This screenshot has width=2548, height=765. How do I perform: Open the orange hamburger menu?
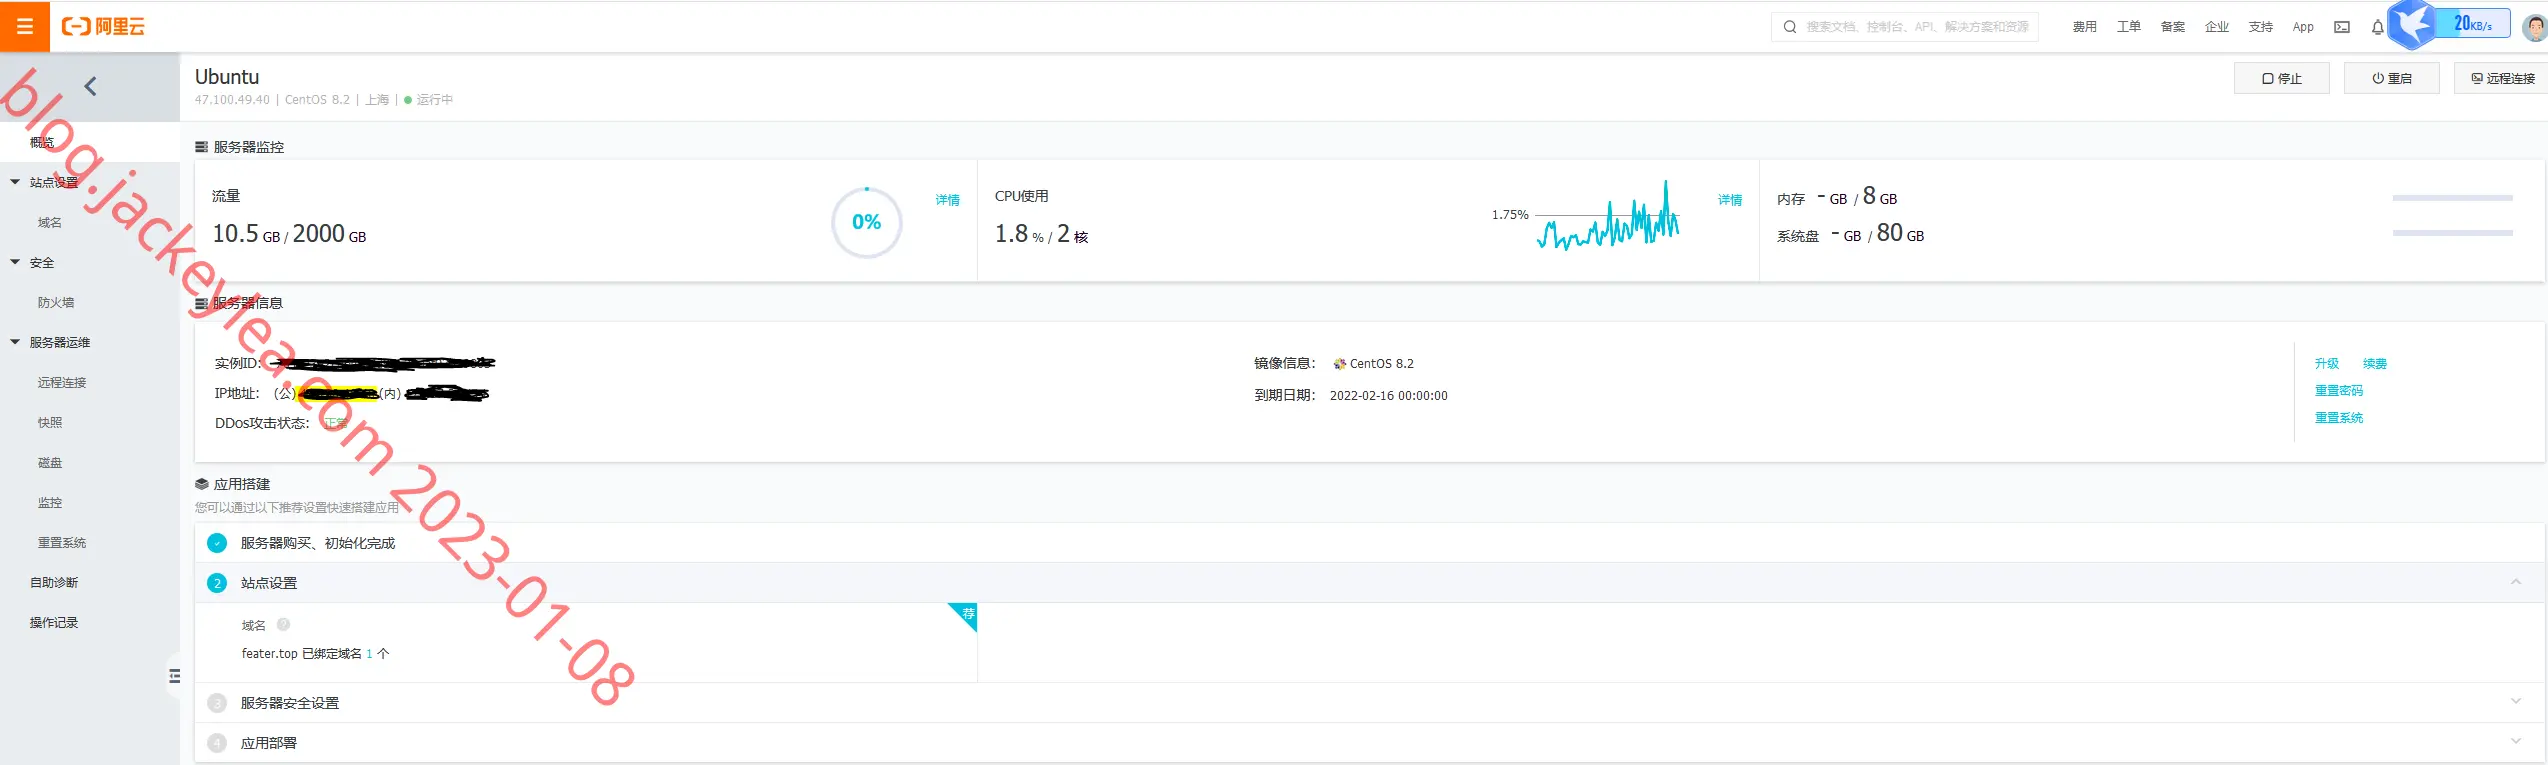[x=25, y=26]
